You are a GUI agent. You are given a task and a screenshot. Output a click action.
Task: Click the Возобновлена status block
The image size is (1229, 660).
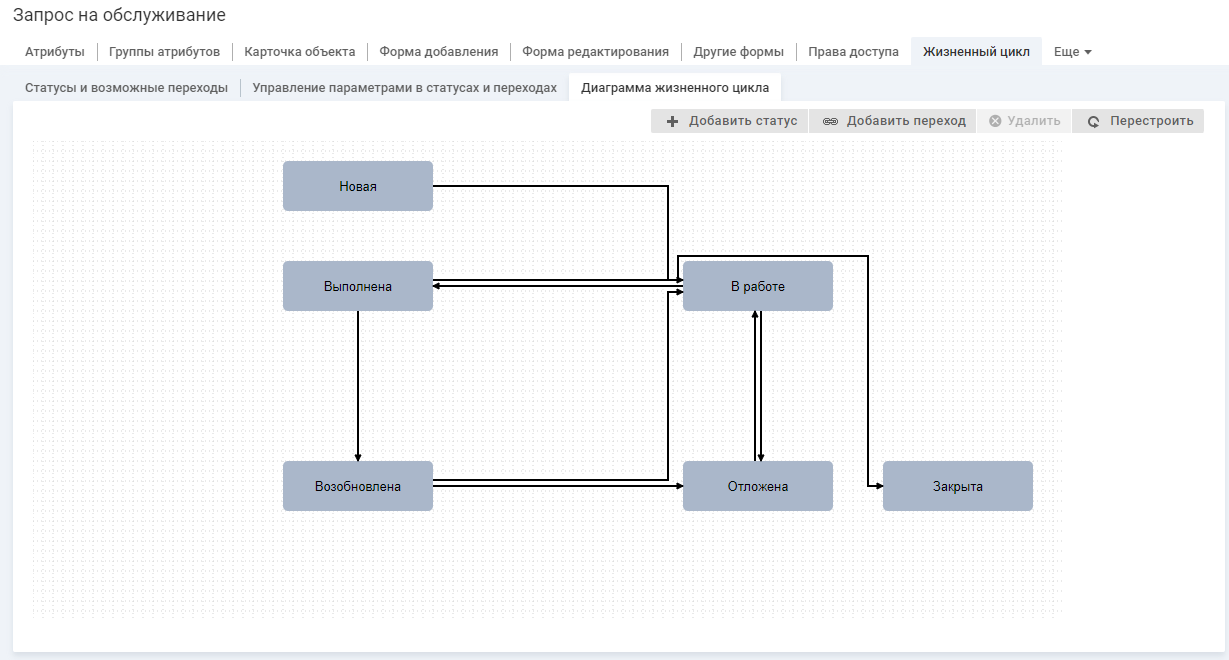pos(358,486)
